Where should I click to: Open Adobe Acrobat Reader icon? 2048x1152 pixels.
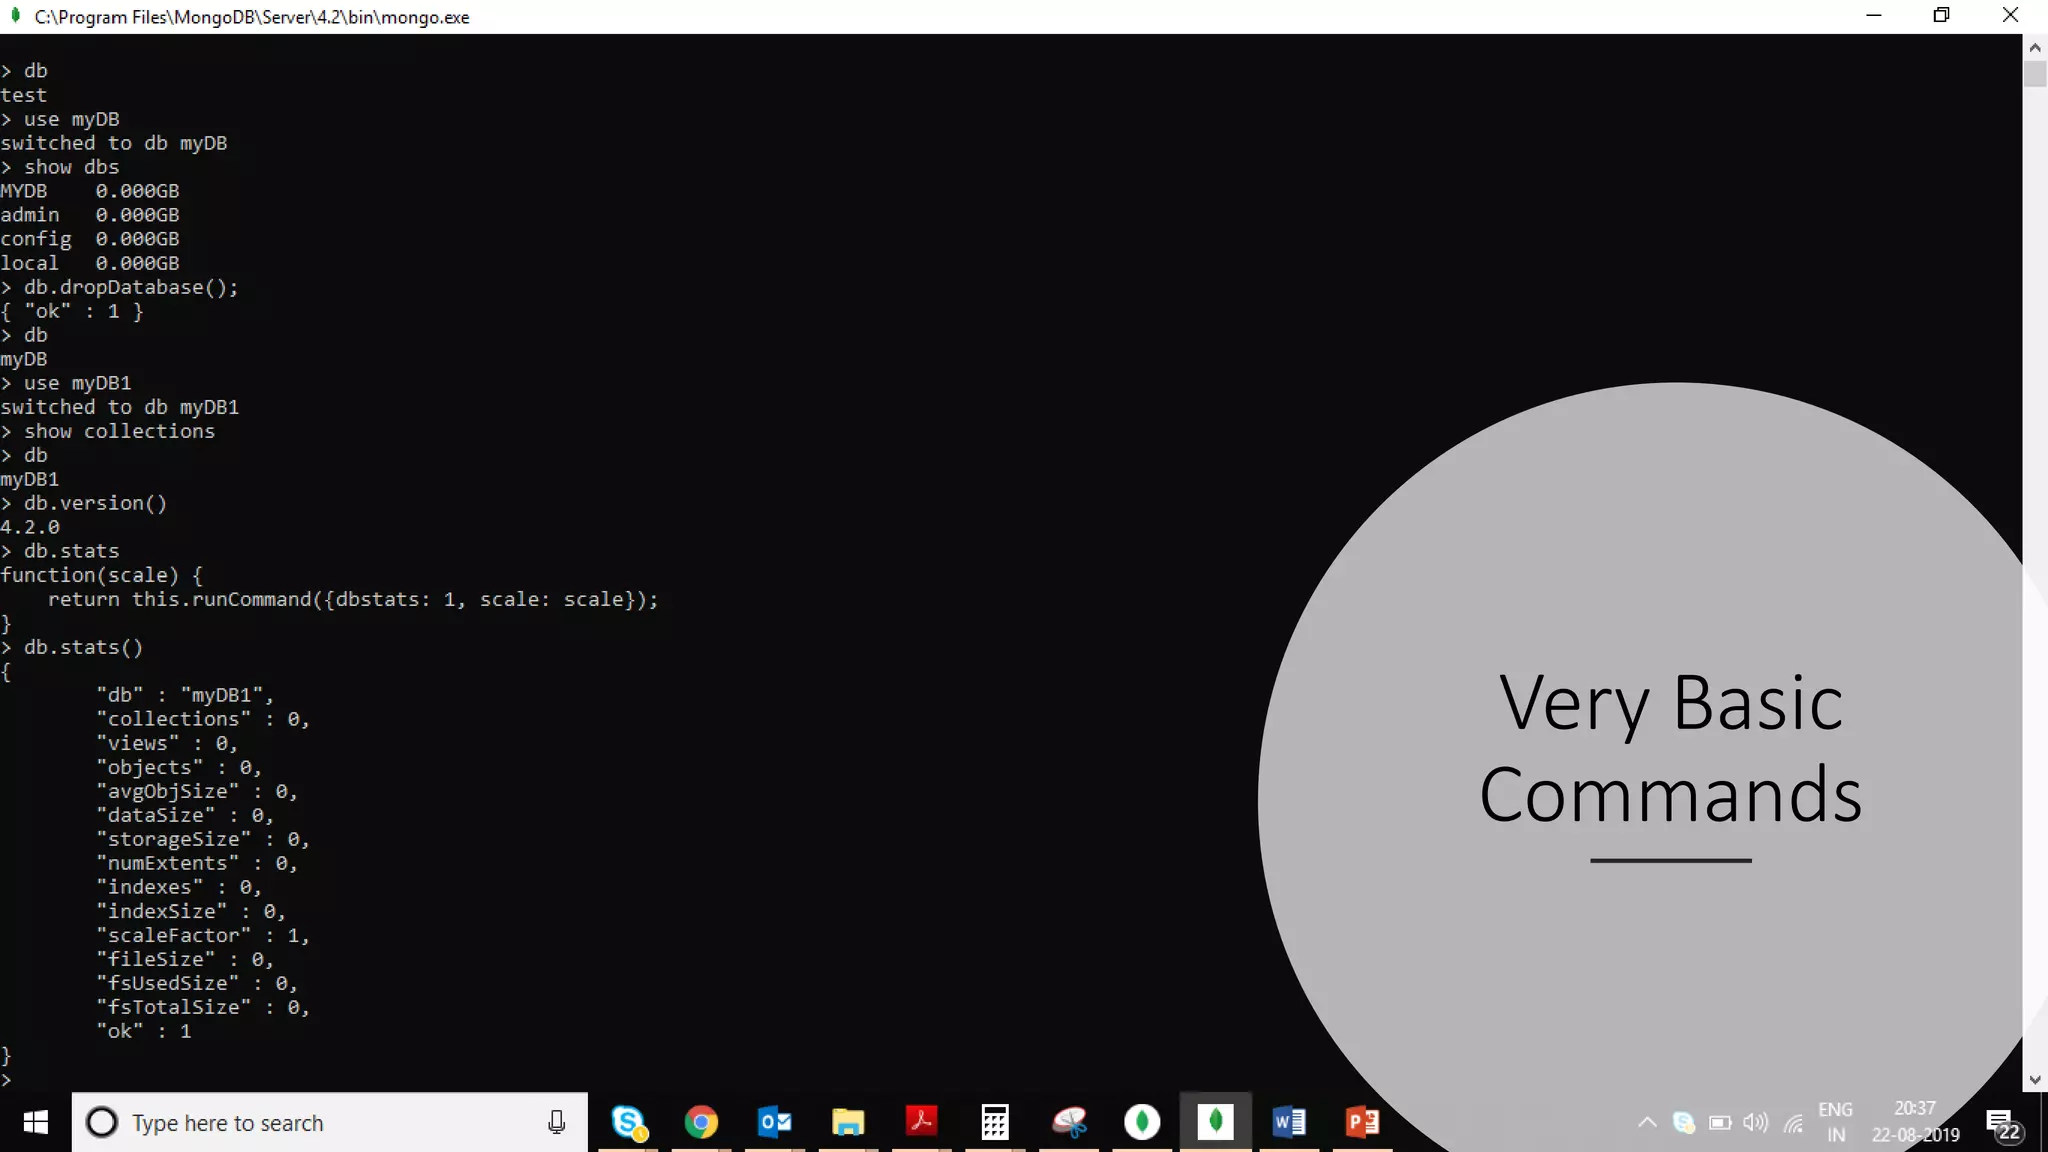tap(921, 1122)
